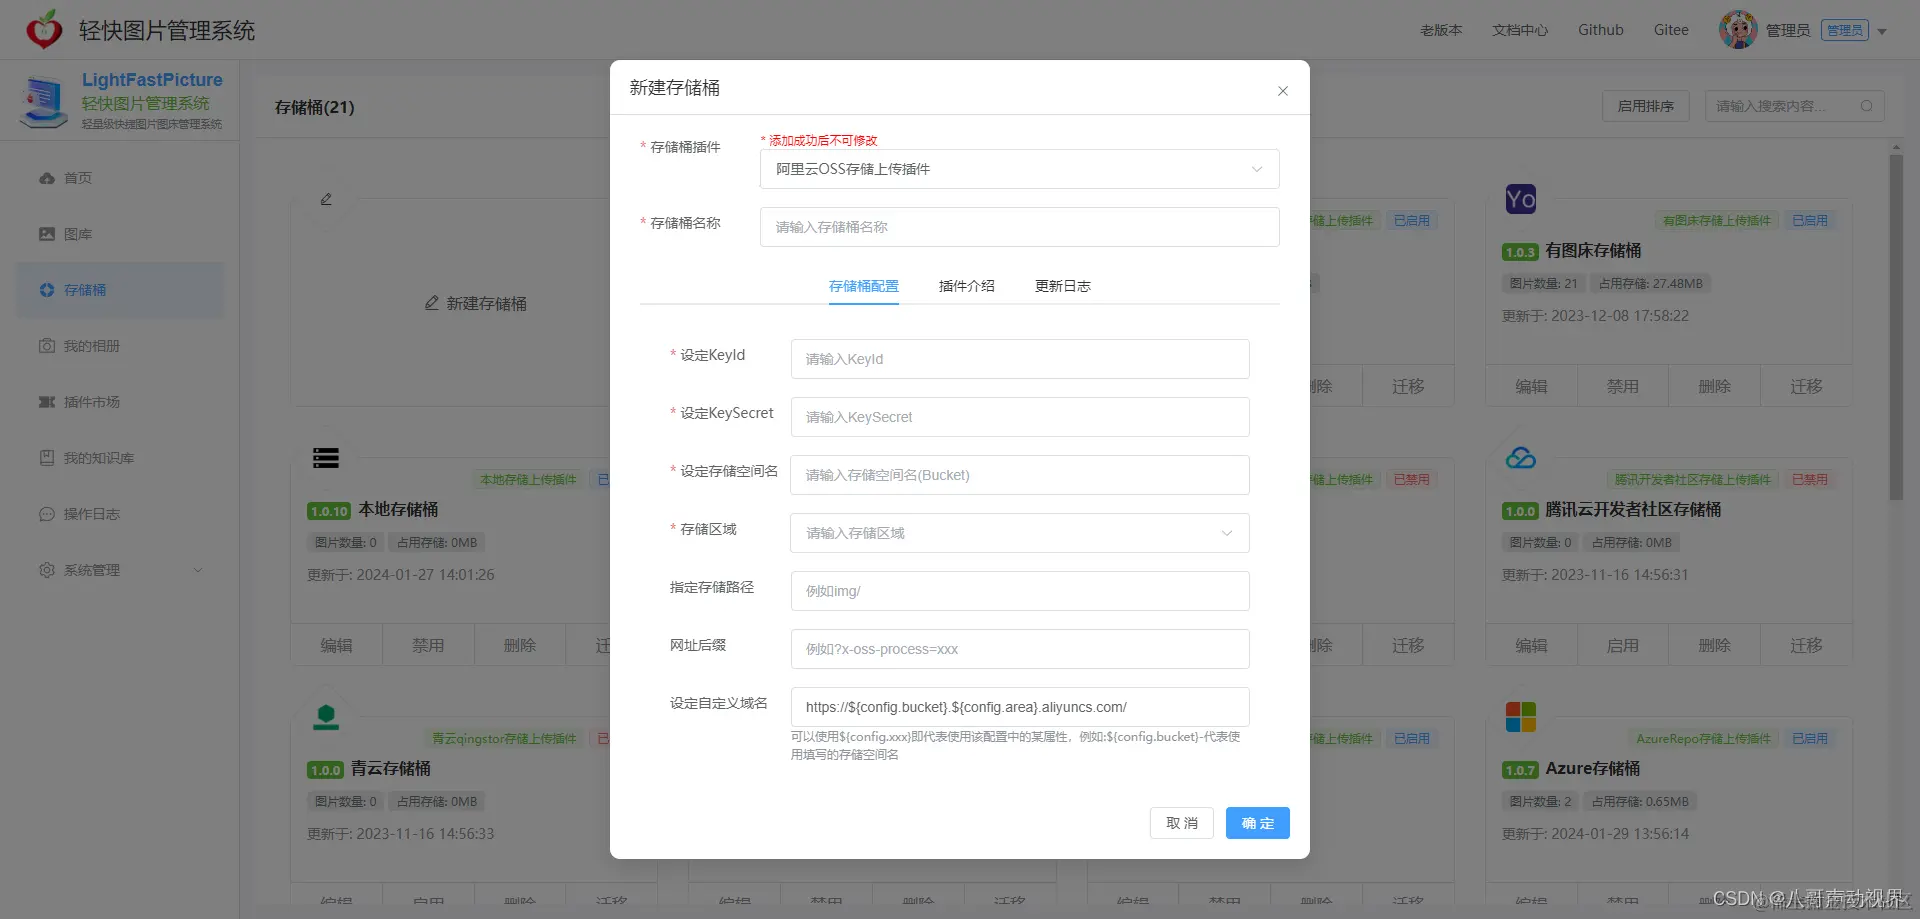Viewport: 1920px width, 919px height.
Task: Click the AzureRepo存储上传插件 tag
Action: [x=1703, y=739]
